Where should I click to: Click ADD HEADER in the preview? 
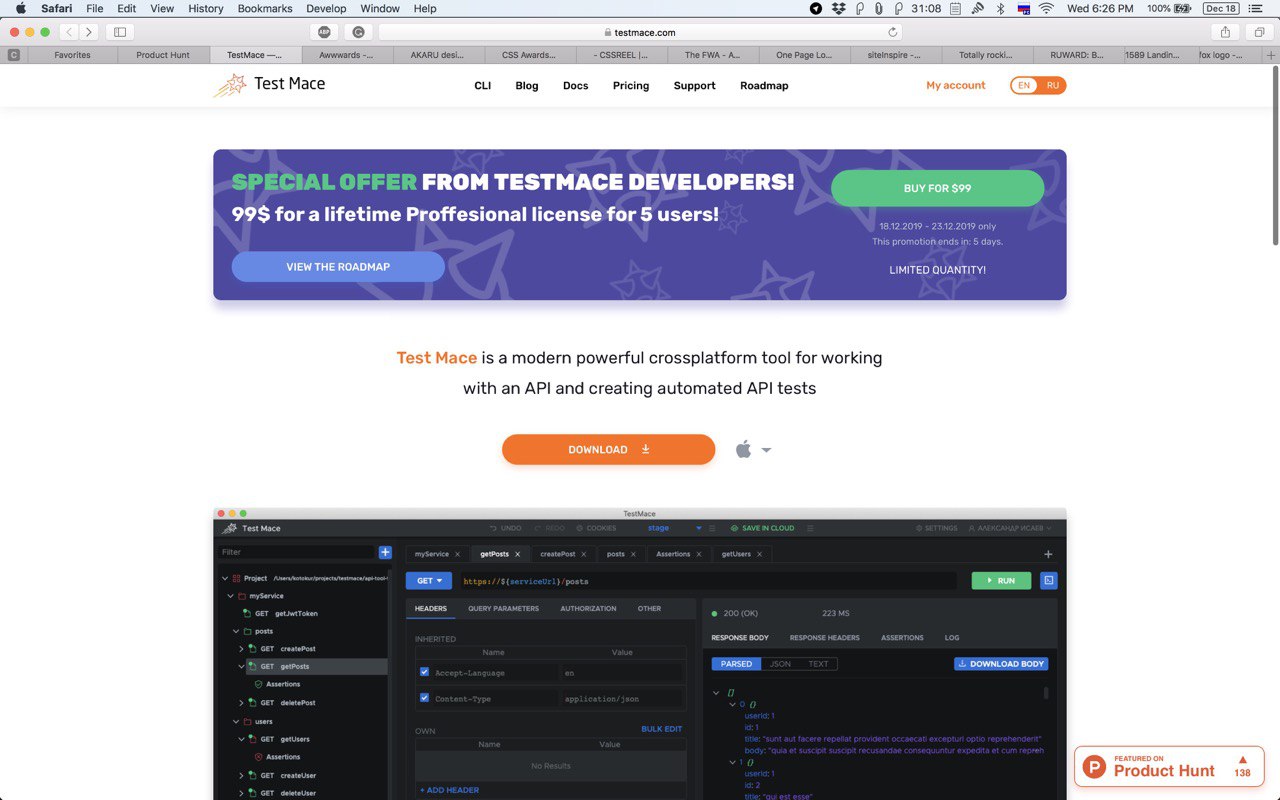pyautogui.click(x=449, y=790)
